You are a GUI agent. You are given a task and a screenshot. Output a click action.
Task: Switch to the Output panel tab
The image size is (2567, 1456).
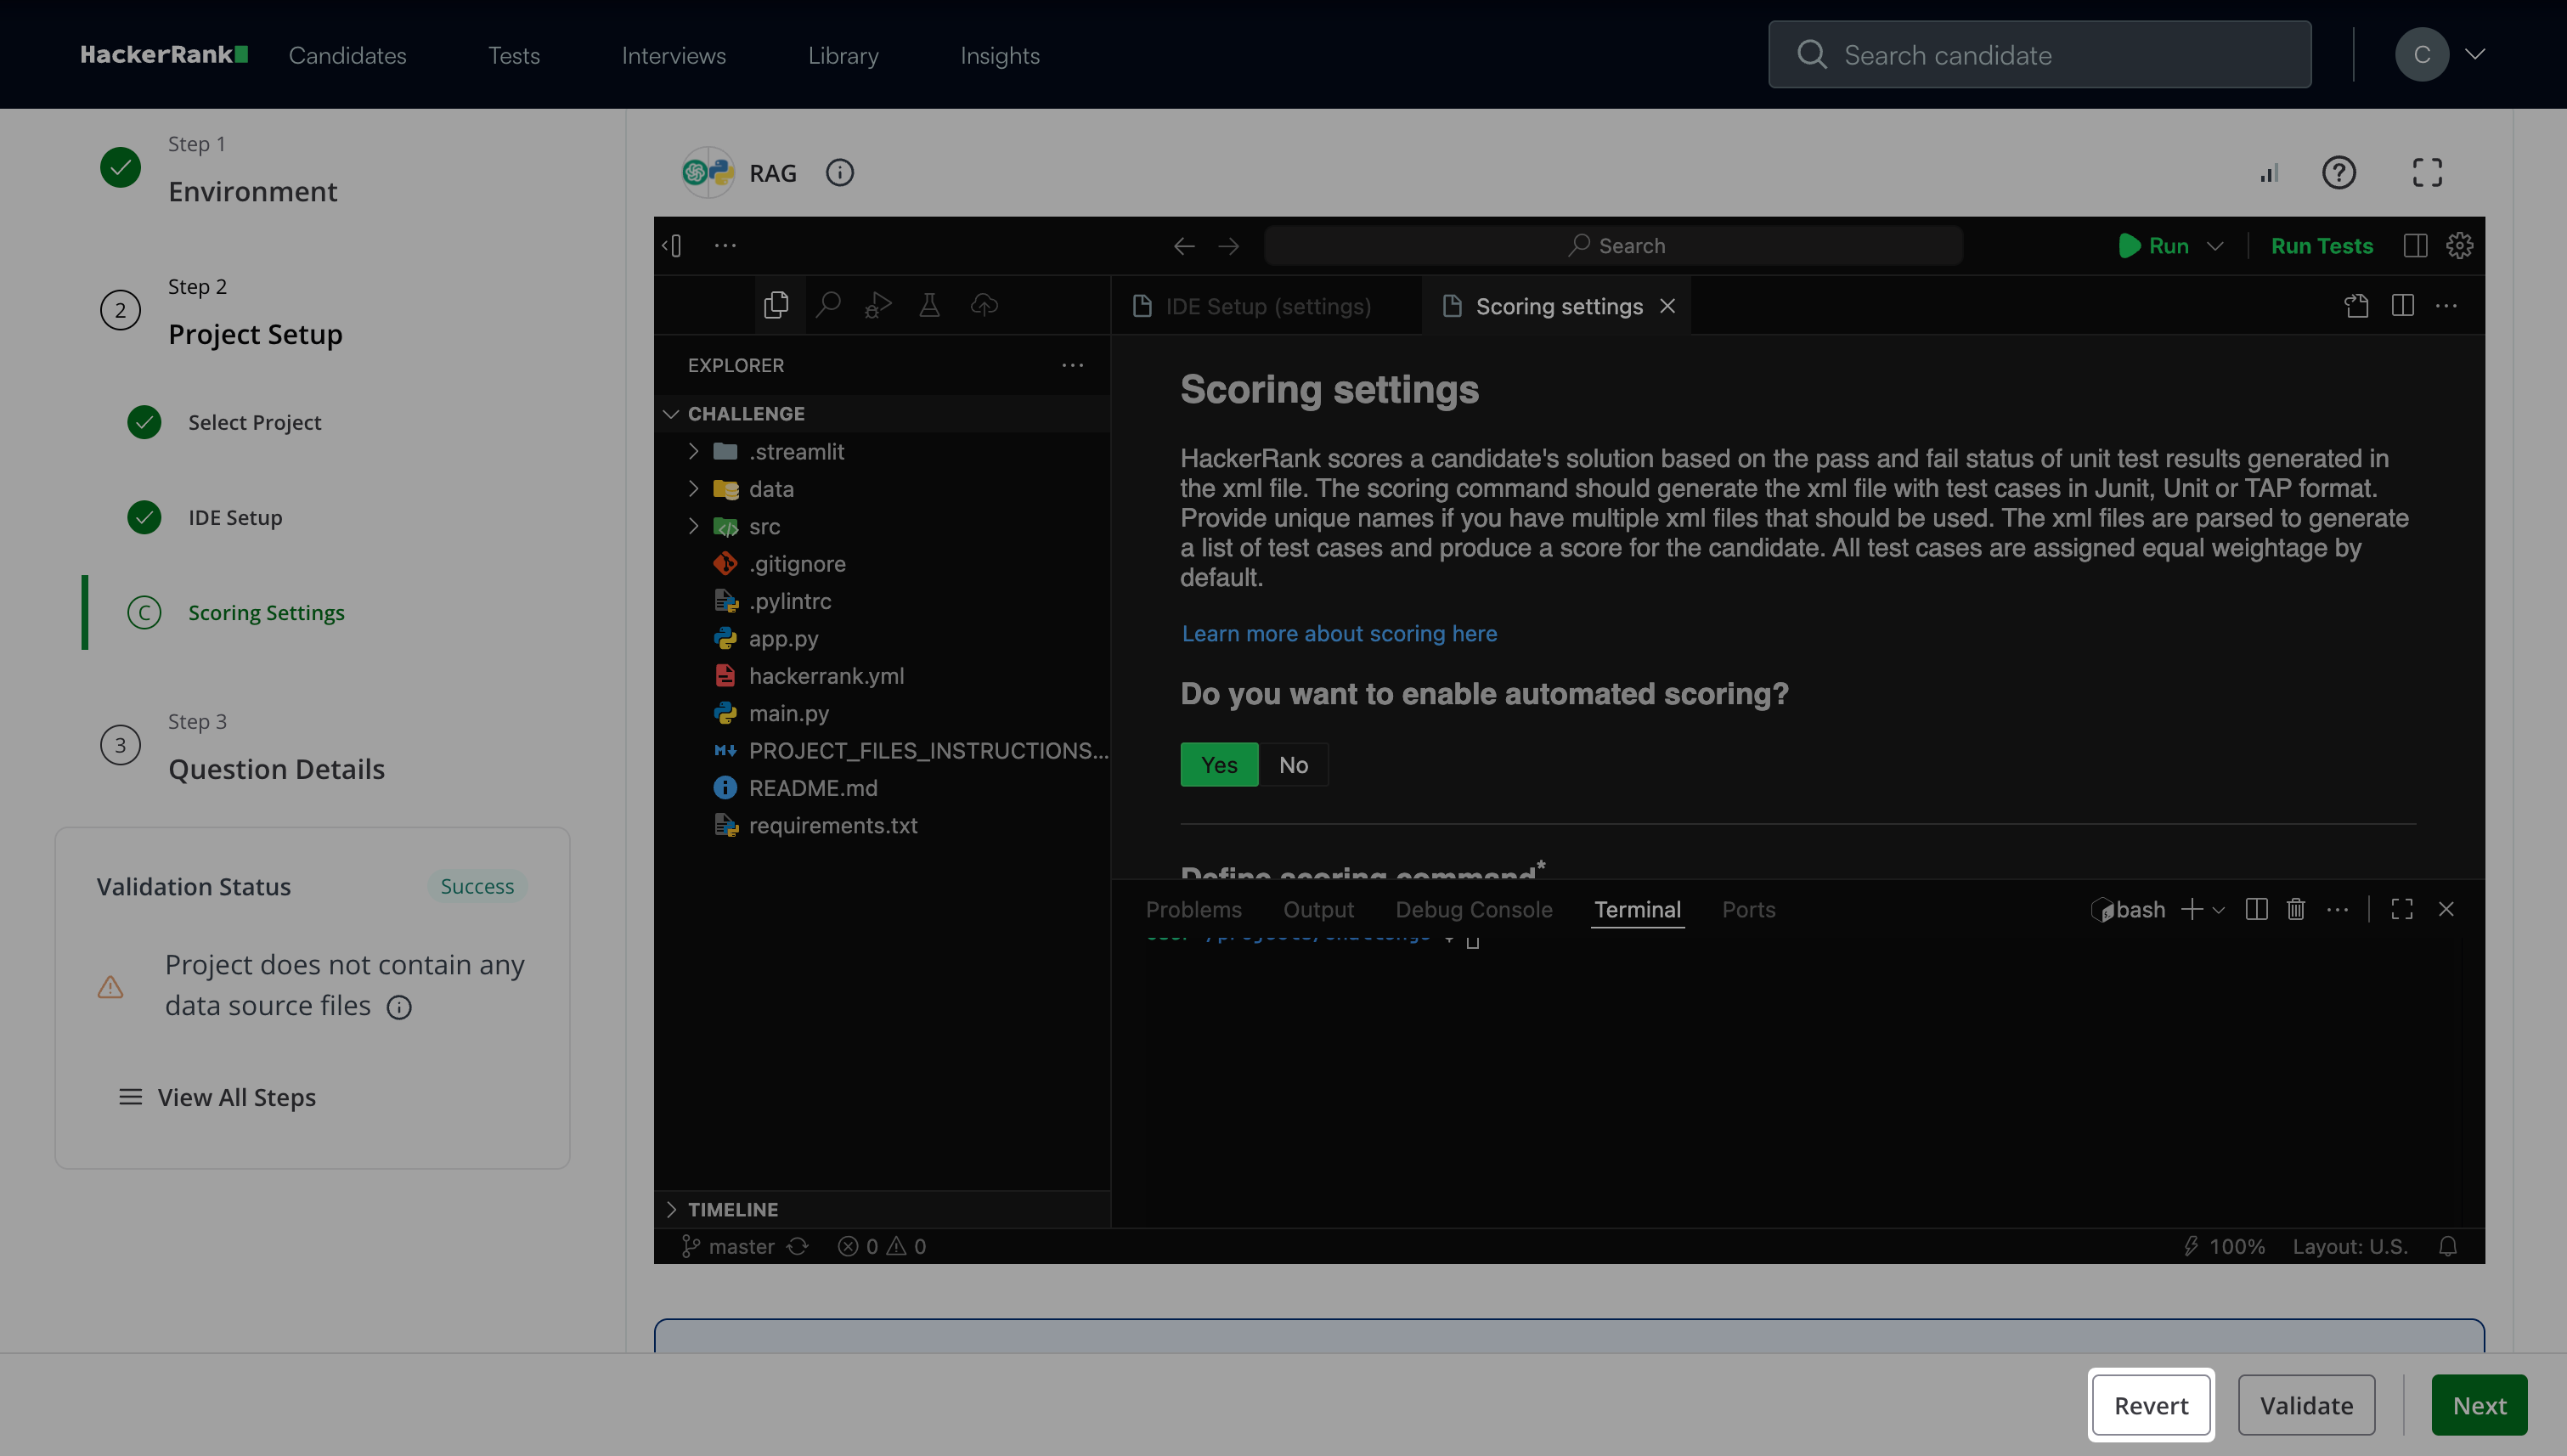coord(1319,909)
